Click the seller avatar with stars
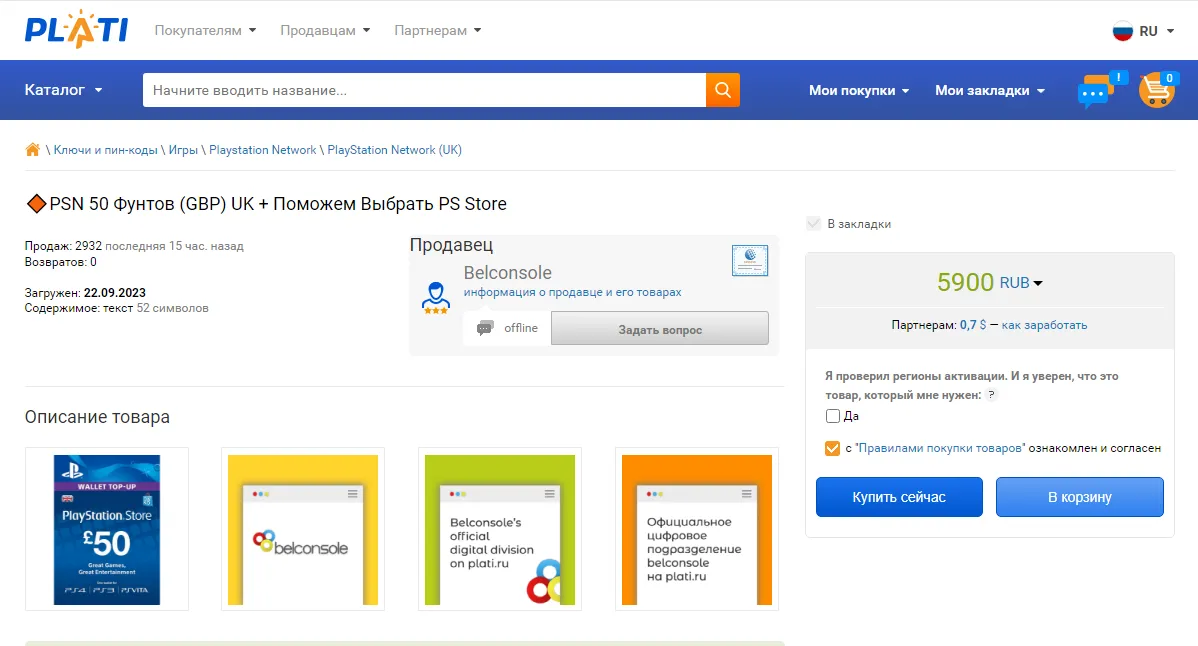1198x646 pixels. (435, 298)
